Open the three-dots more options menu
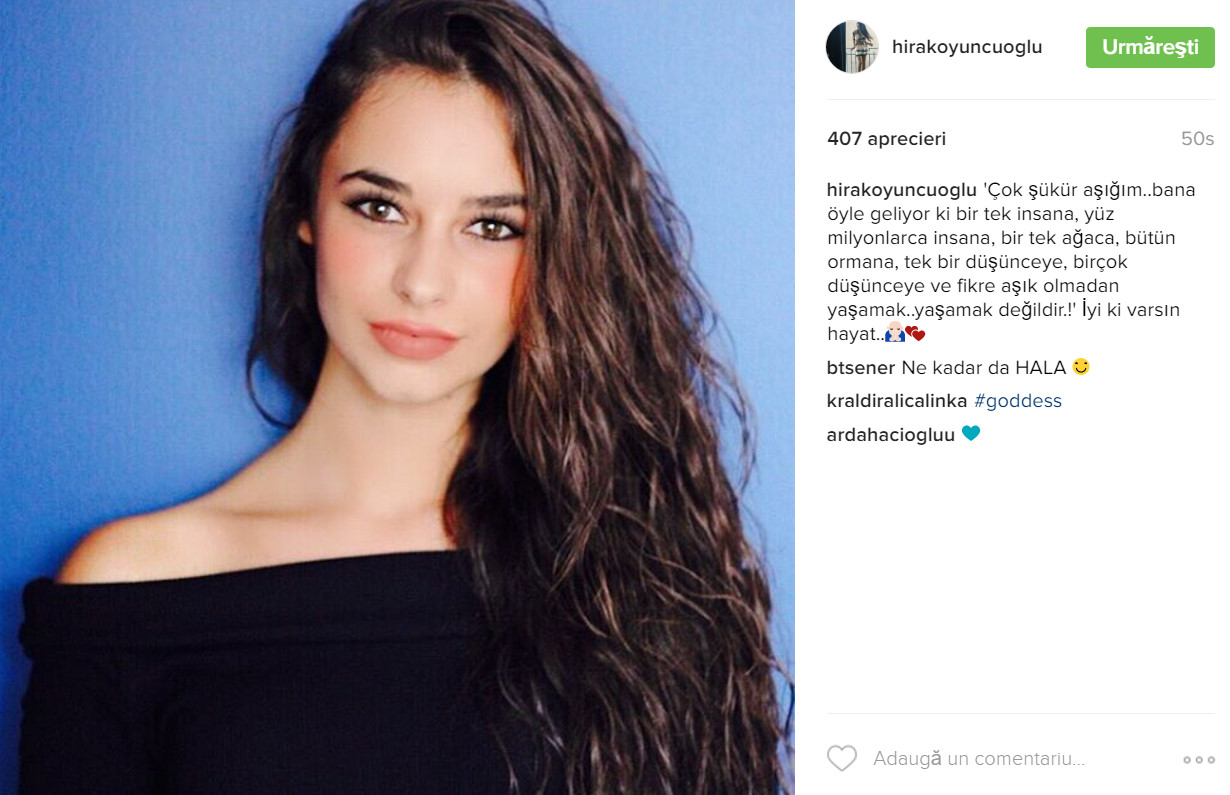Viewport: 1230px width, 795px height. click(x=1198, y=760)
